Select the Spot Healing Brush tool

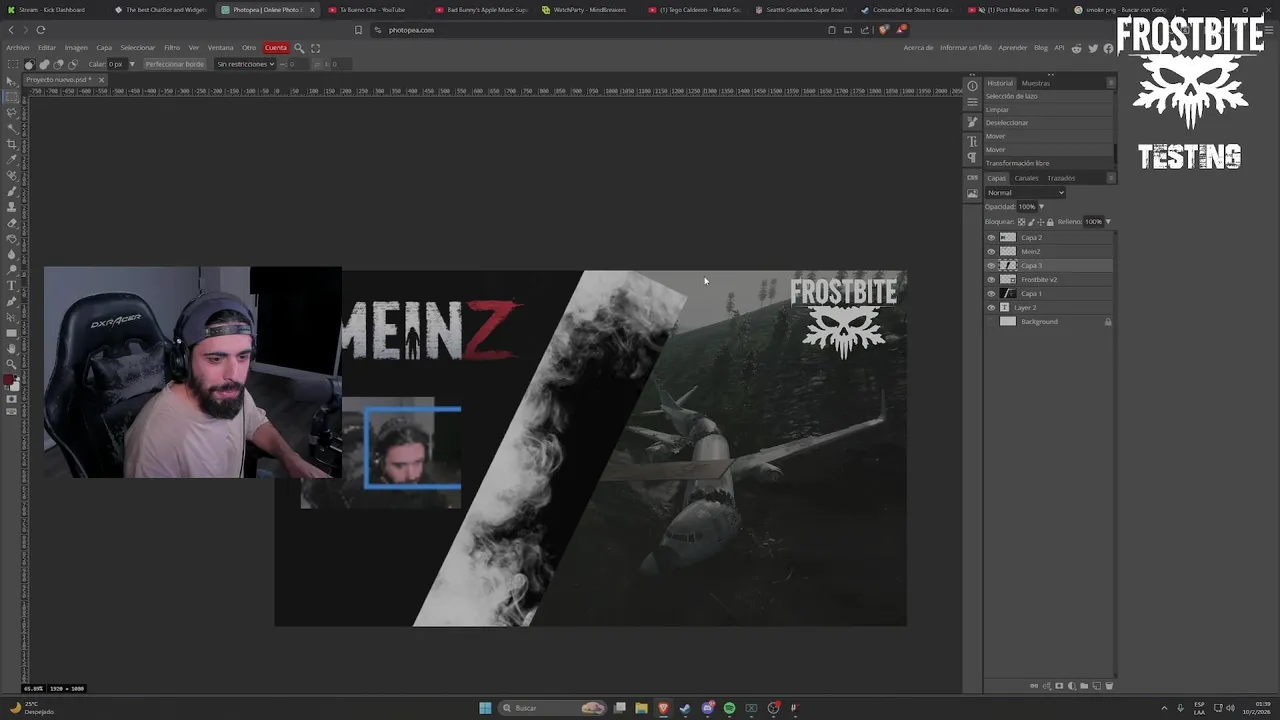pyautogui.click(x=12, y=175)
